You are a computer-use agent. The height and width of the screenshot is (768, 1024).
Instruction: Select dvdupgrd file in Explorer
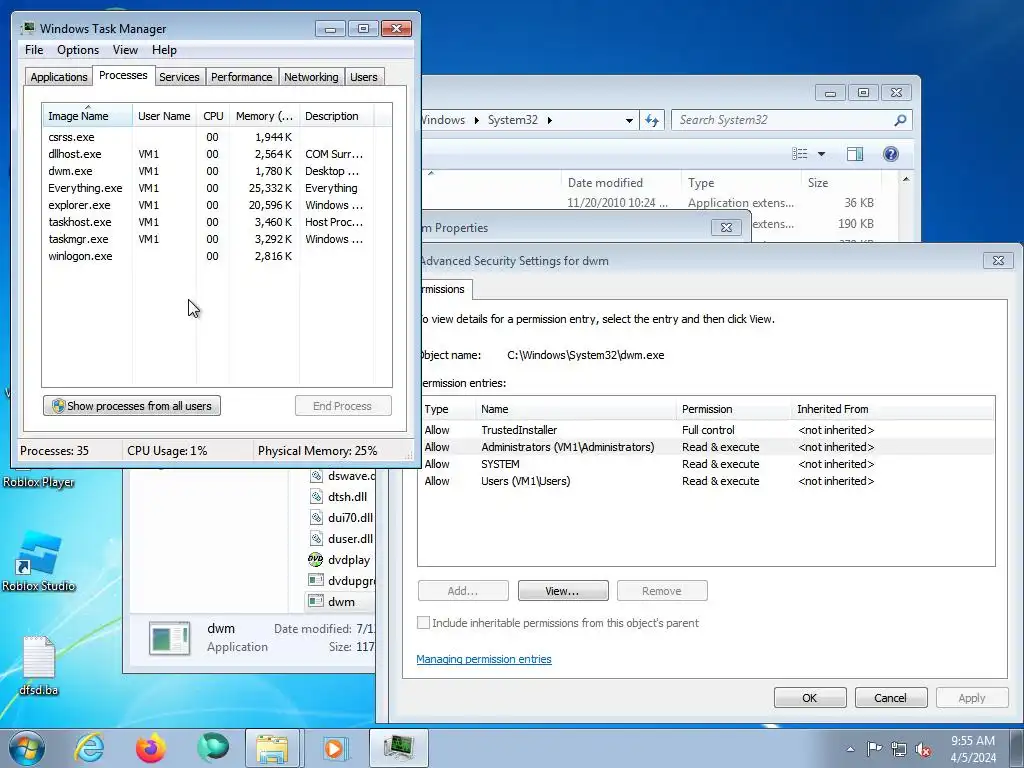(341, 581)
